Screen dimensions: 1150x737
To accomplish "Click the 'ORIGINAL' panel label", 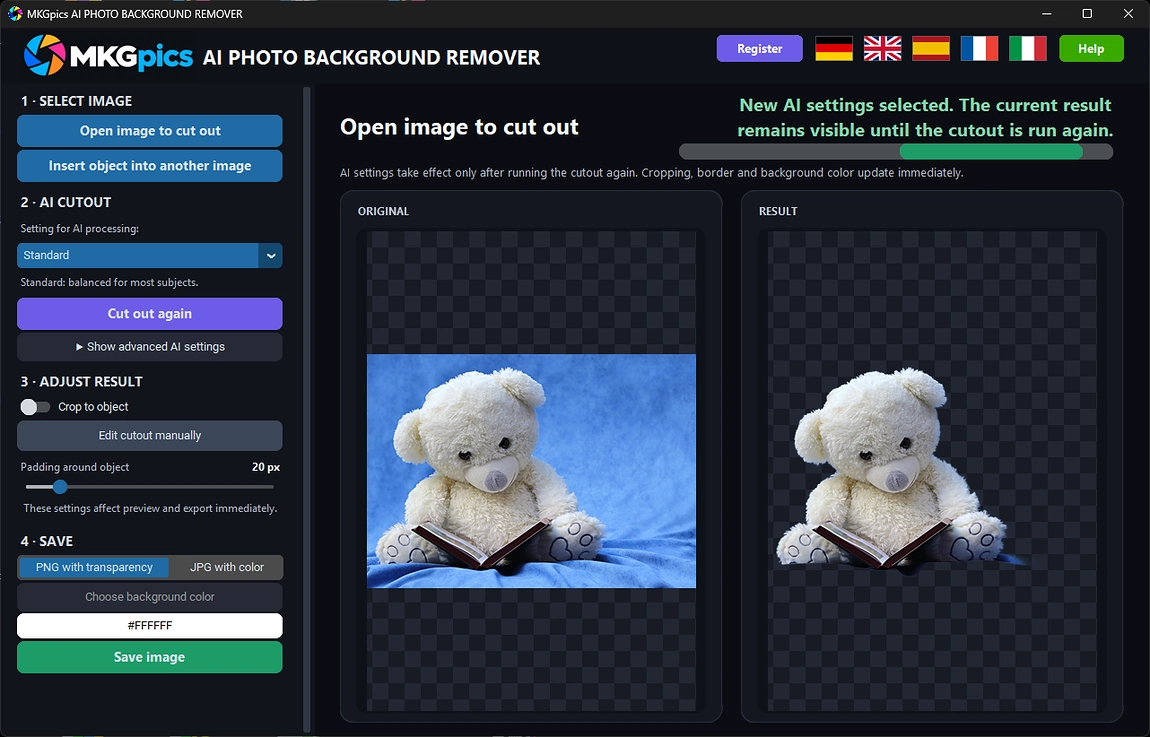I will click(x=383, y=211).
